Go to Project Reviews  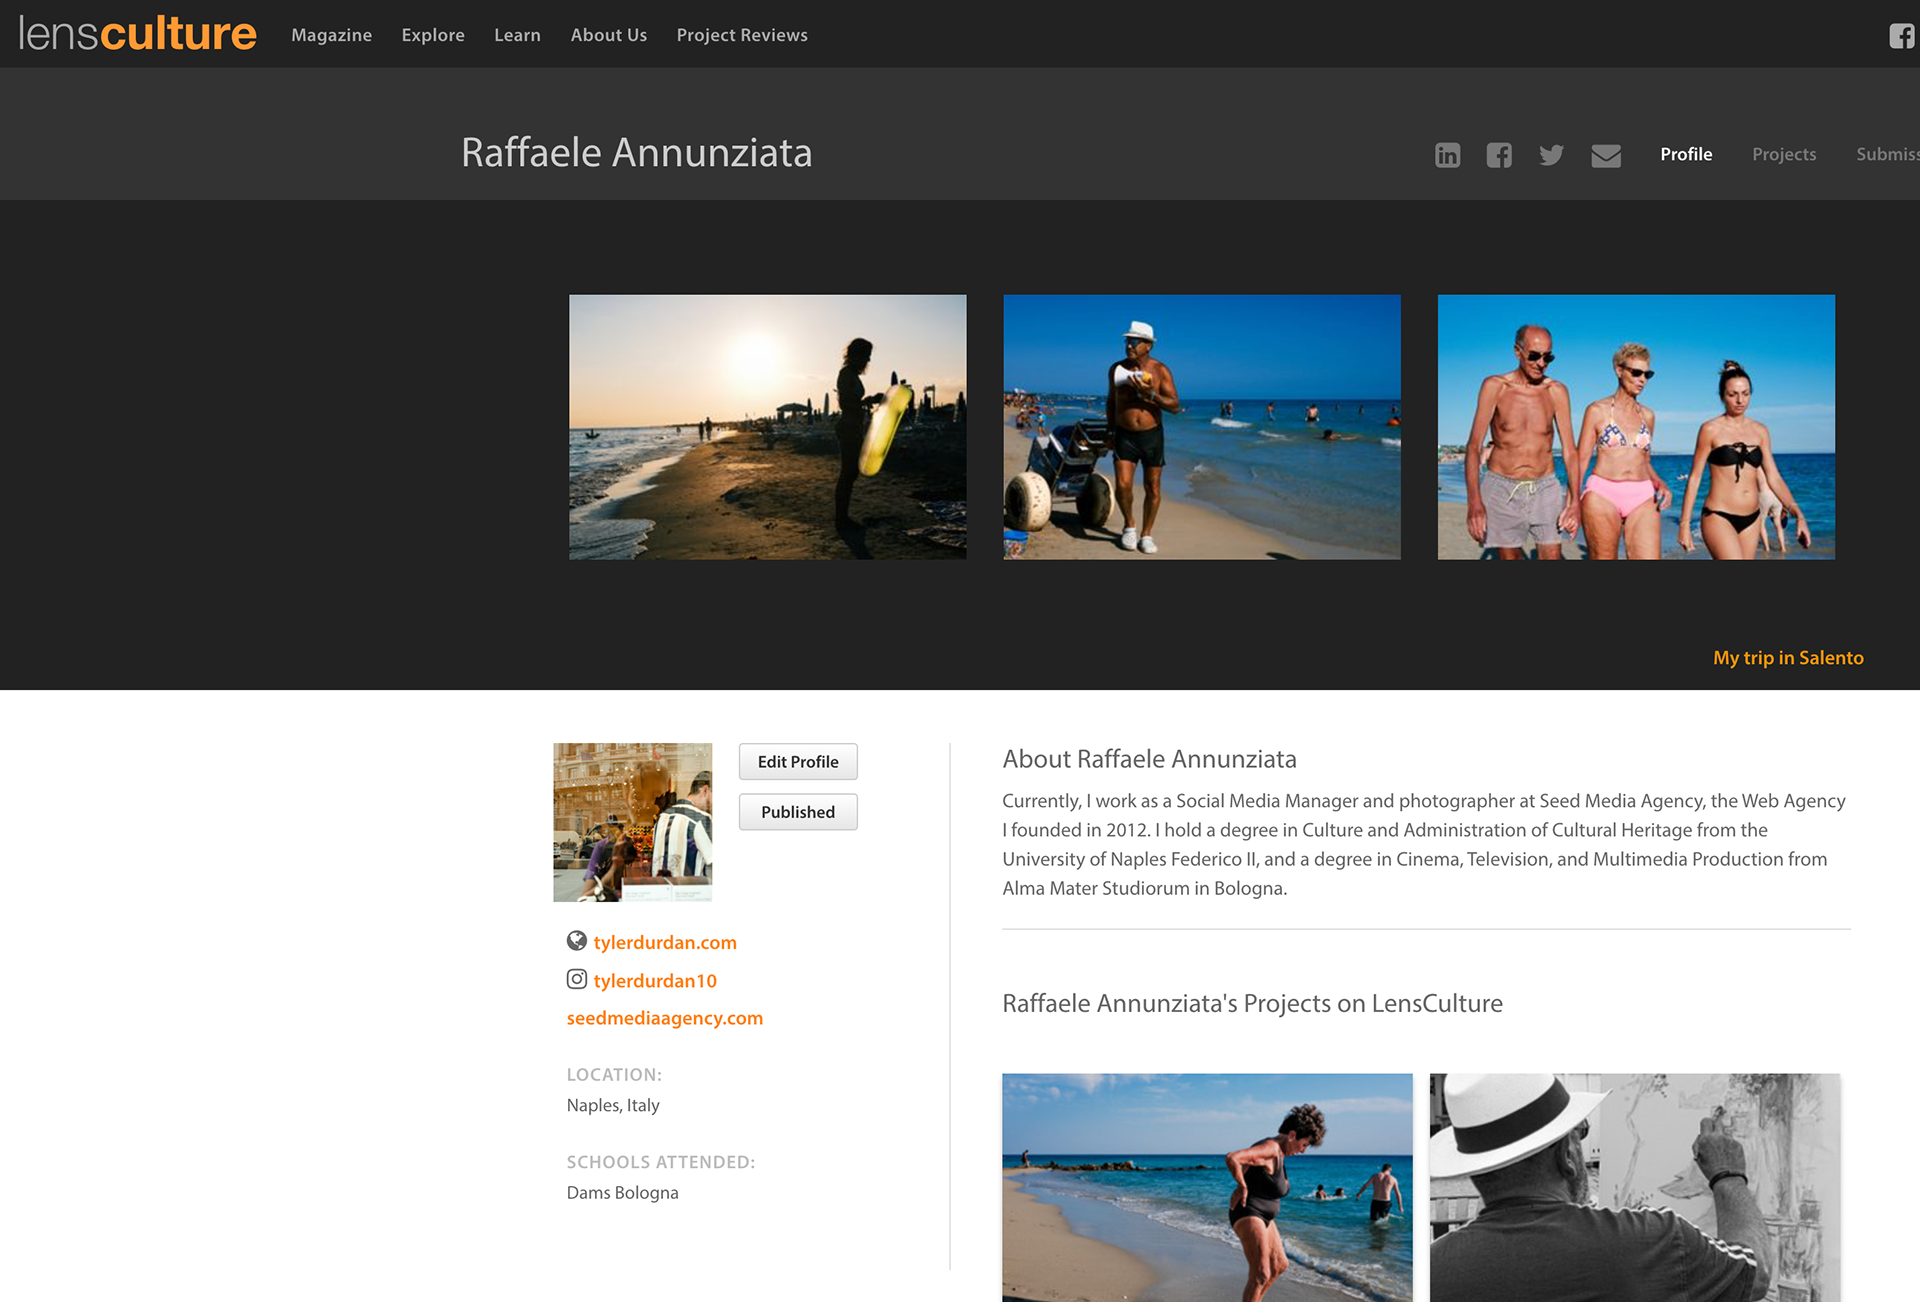(742, 35)
